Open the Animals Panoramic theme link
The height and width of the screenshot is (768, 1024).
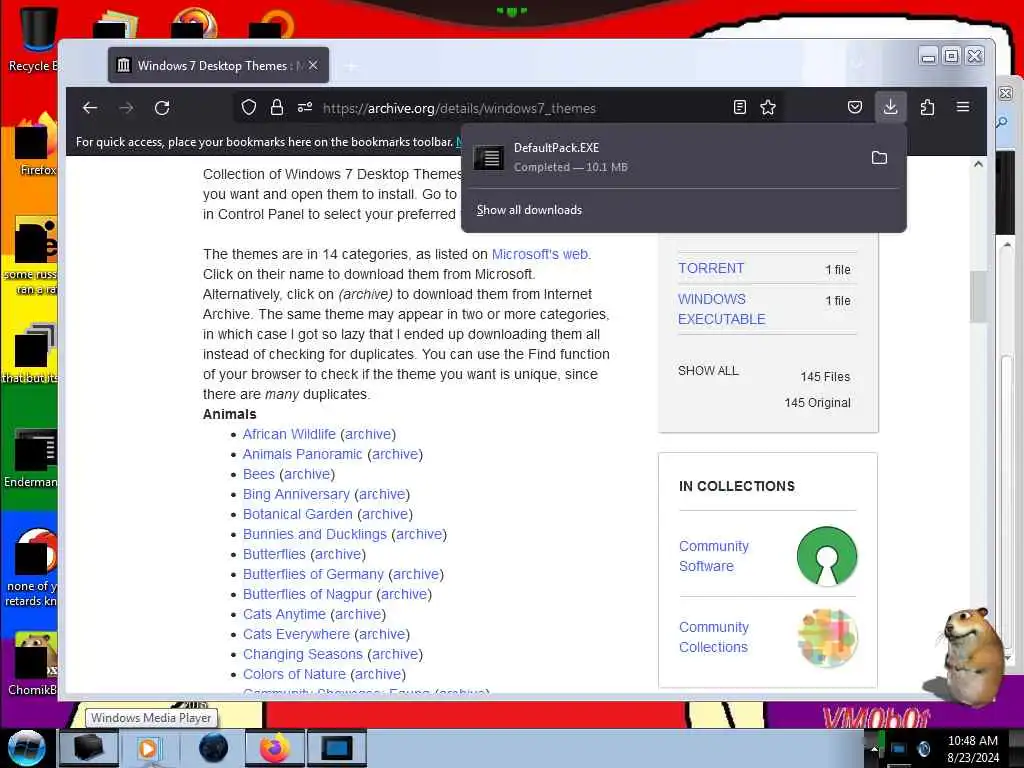click(x=302, y=454)
